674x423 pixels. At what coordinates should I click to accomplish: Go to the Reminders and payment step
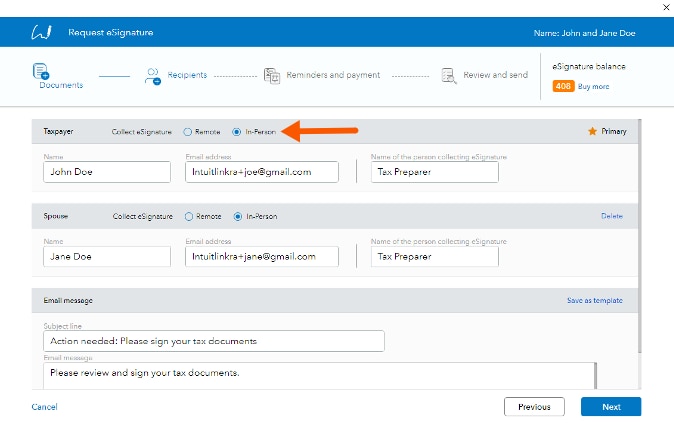pos(333,75)
